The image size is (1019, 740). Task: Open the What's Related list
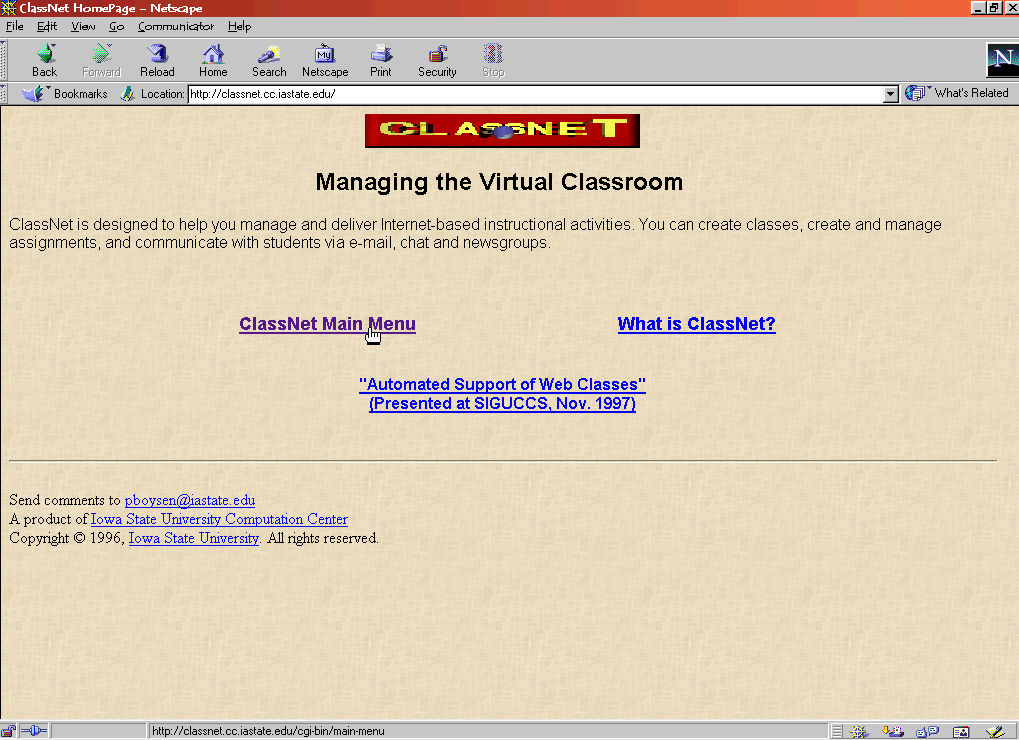pos(958,93)
